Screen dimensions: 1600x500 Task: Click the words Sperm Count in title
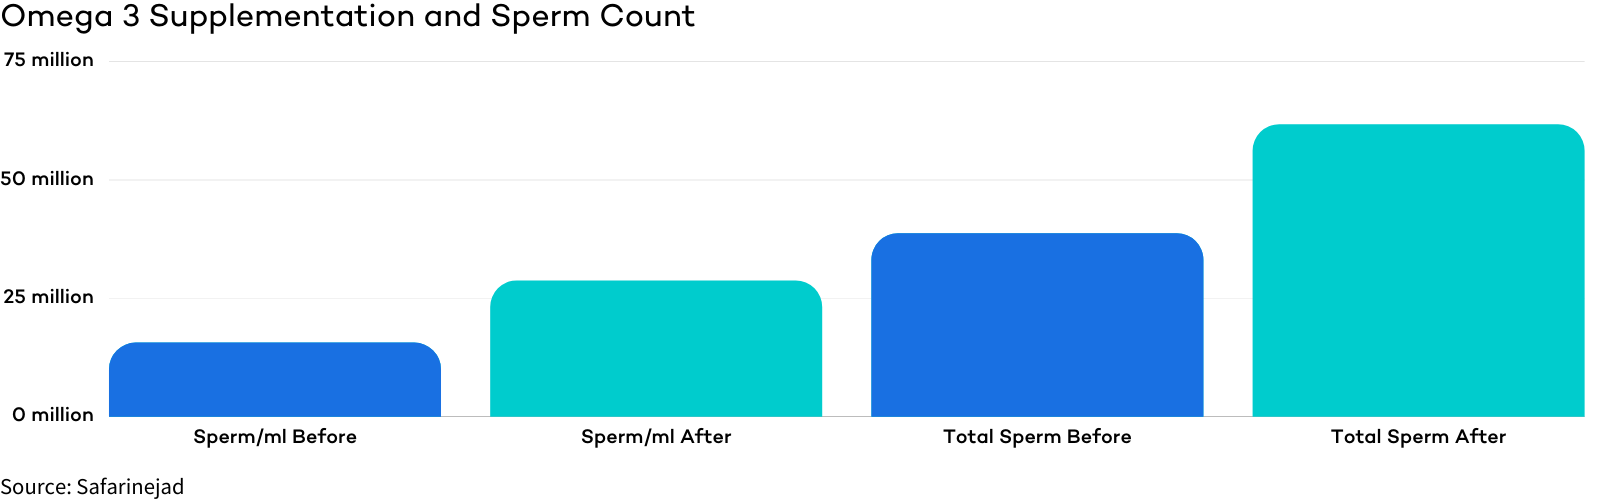point(592,17)
